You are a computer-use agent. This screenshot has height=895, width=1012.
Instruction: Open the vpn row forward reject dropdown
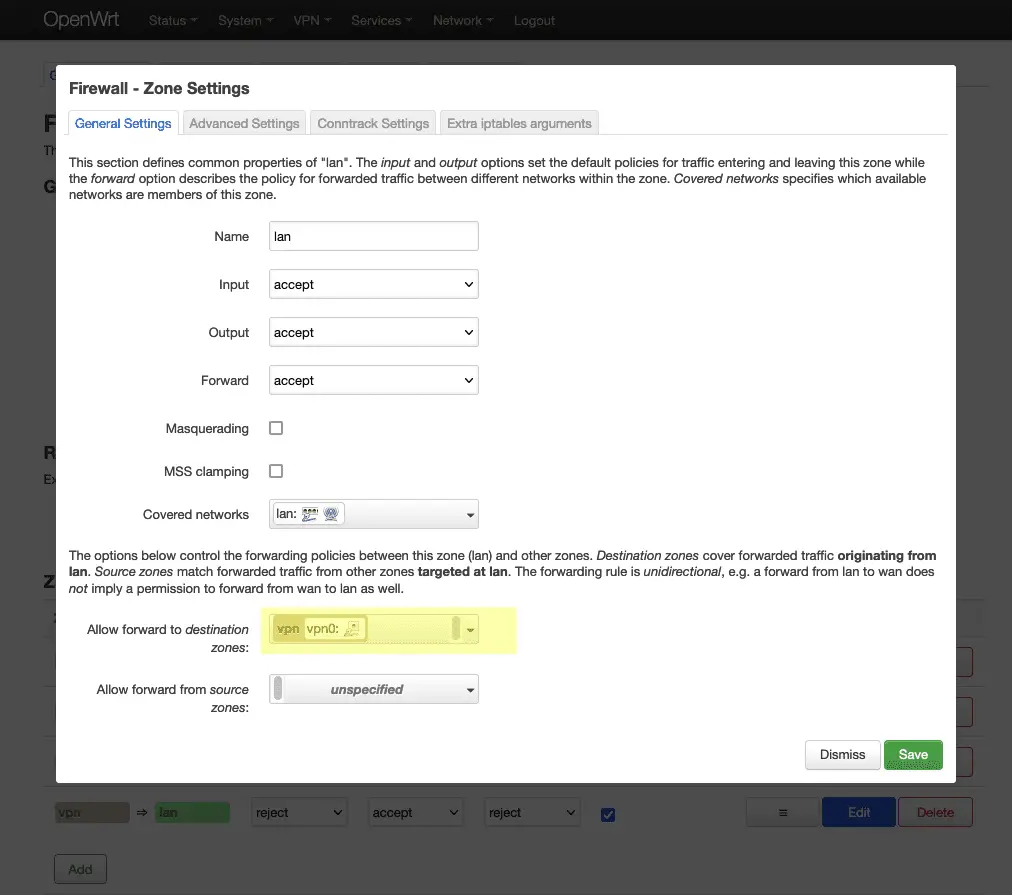(532, 812)
